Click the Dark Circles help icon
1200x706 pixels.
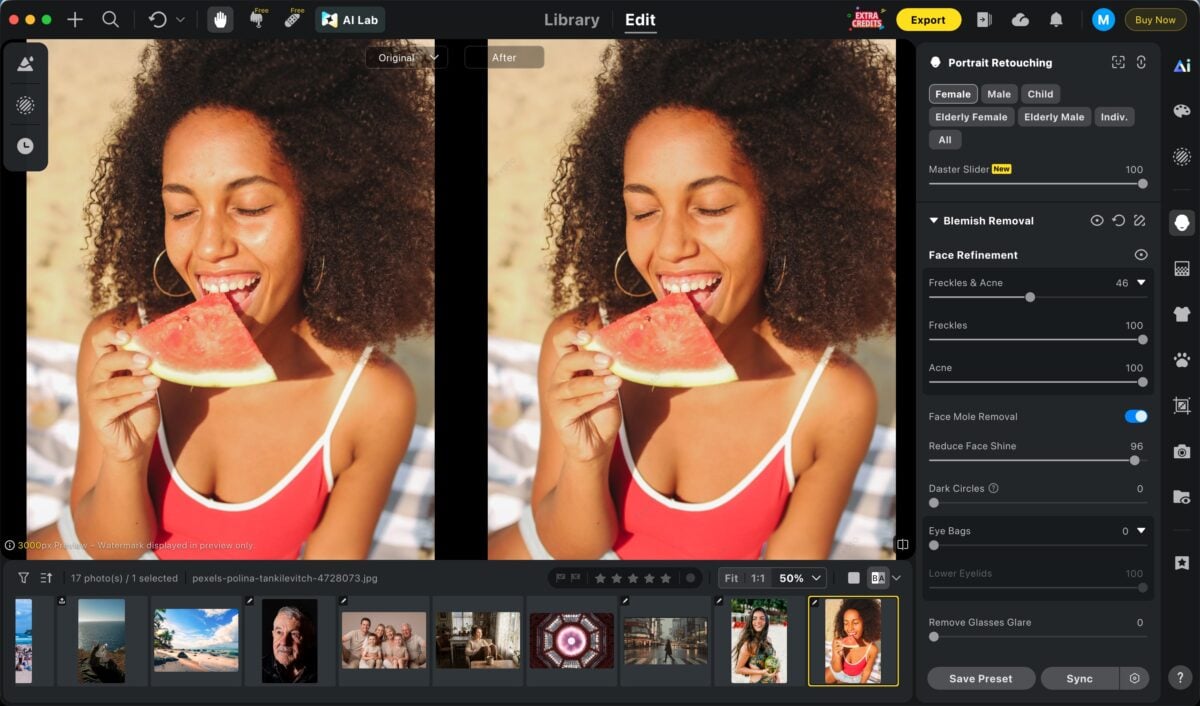pyautogui.click(x=993, y=488)
